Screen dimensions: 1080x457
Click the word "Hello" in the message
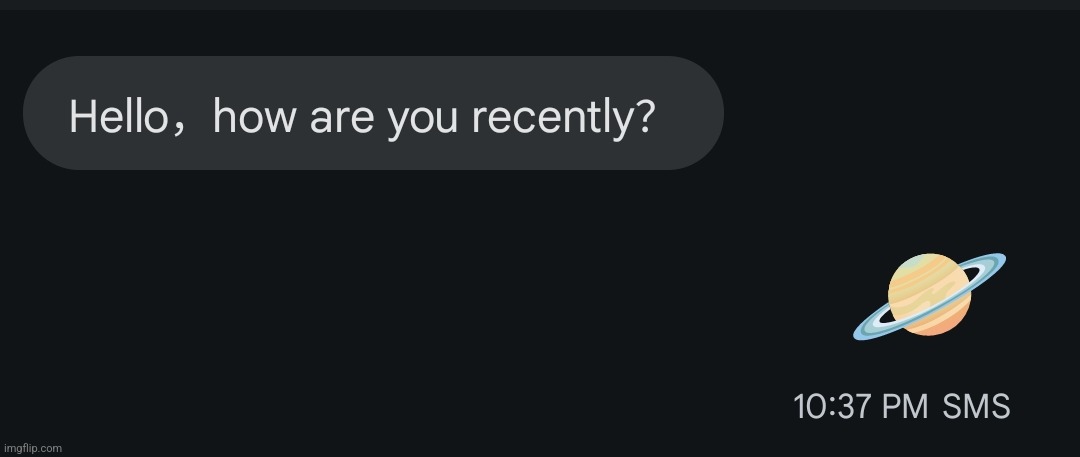[116, 116]
